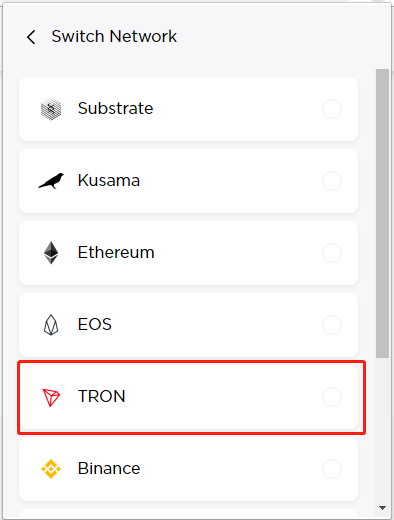
Task: Click the Binance network name
Action: coord(109,468)
